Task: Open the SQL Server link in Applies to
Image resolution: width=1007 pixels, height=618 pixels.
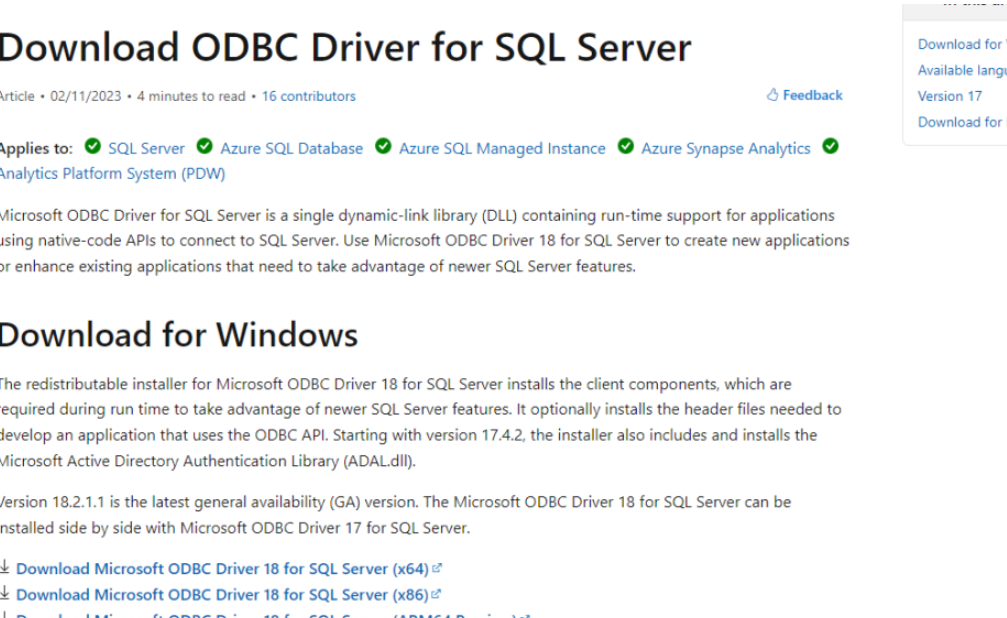Action: click(x=146, y=148)
